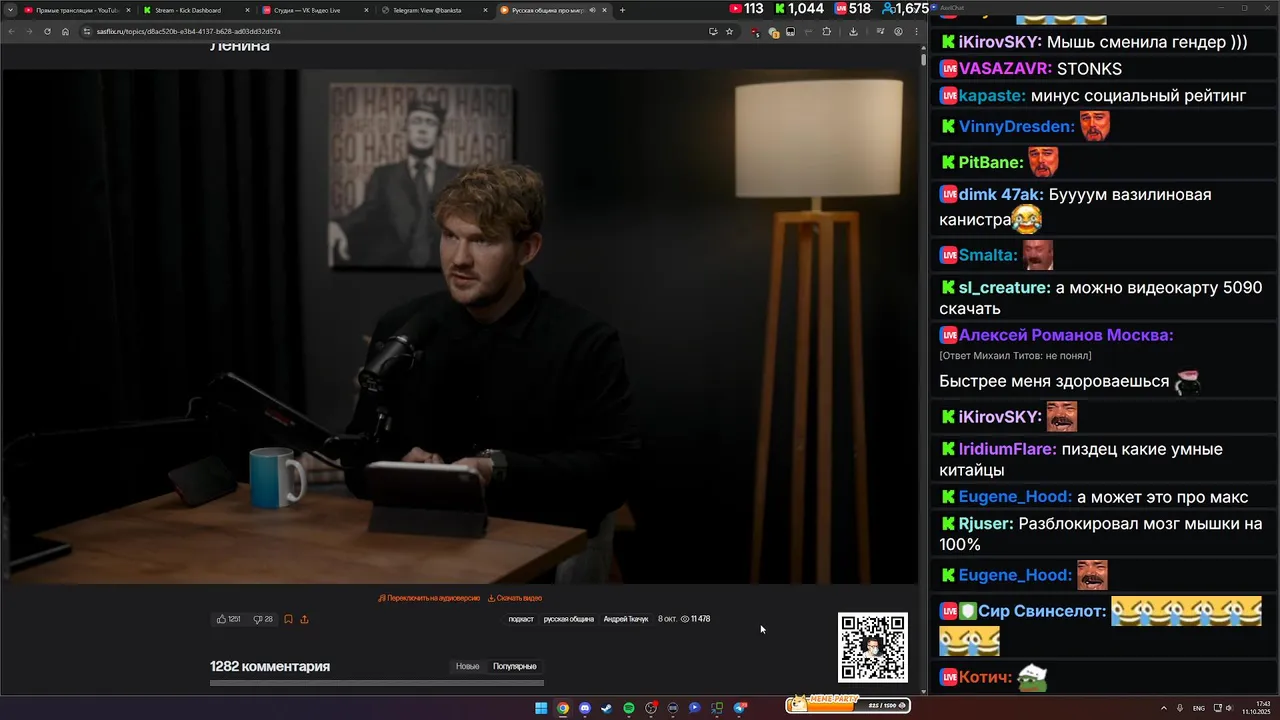This screenshot has width=1280, height=720.
Task: Open Steam from the taskbar
Action: [606, 708]
